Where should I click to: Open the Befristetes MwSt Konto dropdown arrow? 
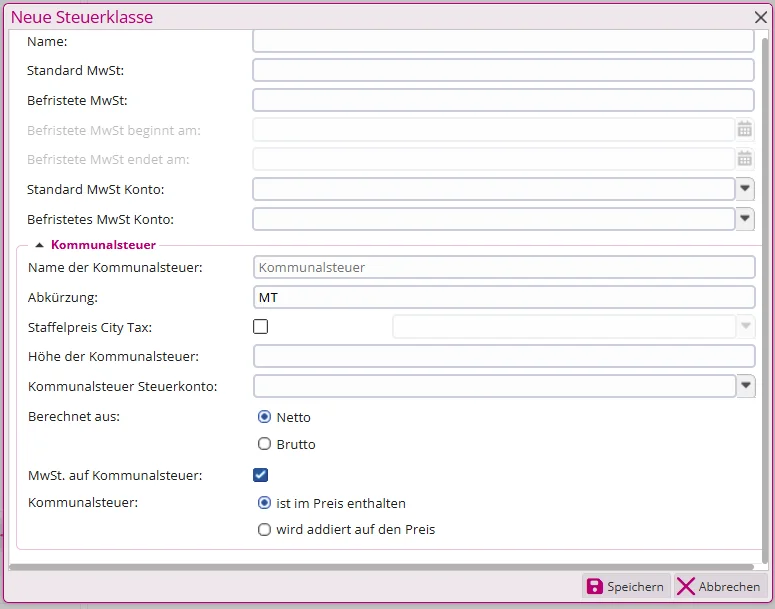tap(745, 218)
